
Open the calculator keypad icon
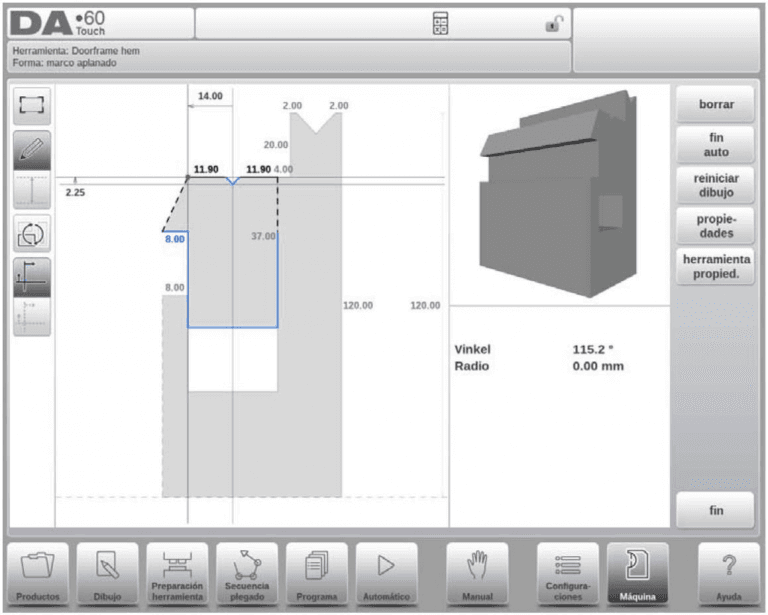click(x=440, y=23)
